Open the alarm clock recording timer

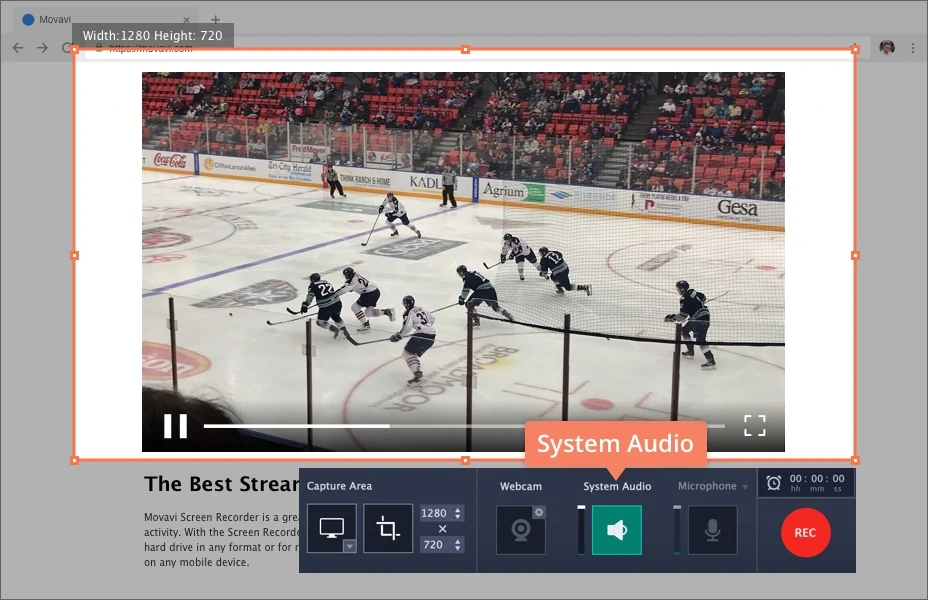774,483
